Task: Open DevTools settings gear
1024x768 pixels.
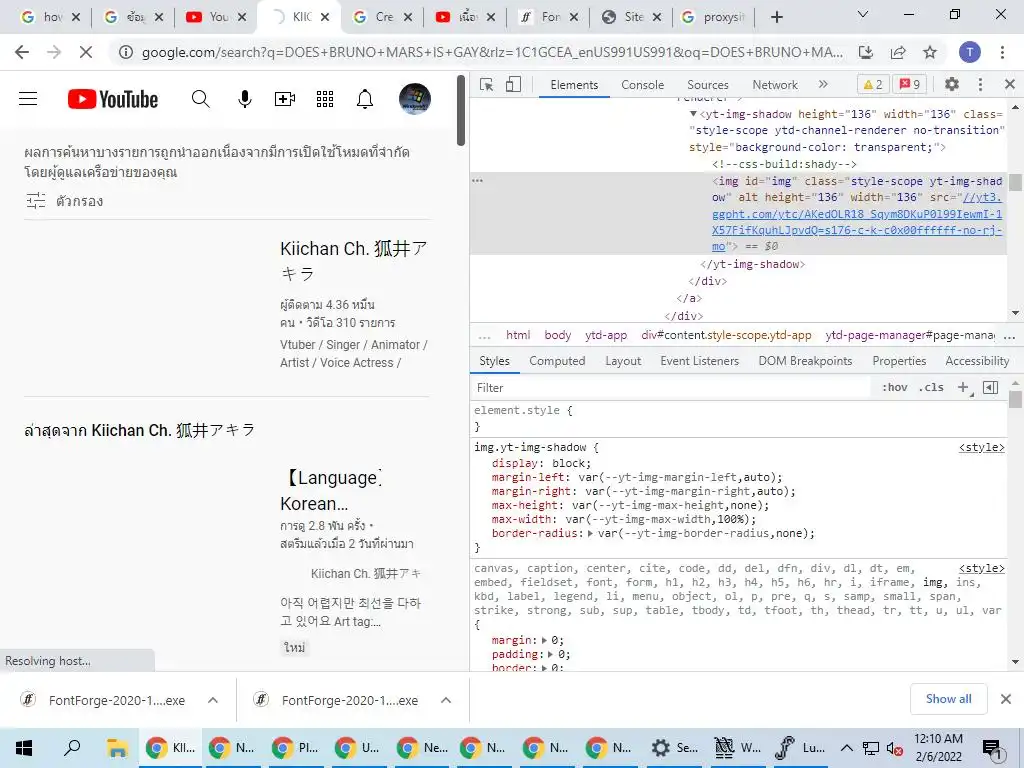Action: [x=952, y=84]
